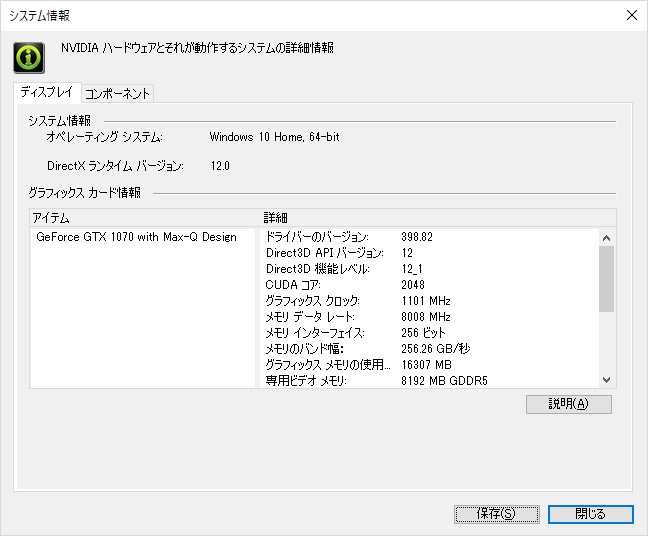Select the メモリ データ レート row label

click(310, 317)
